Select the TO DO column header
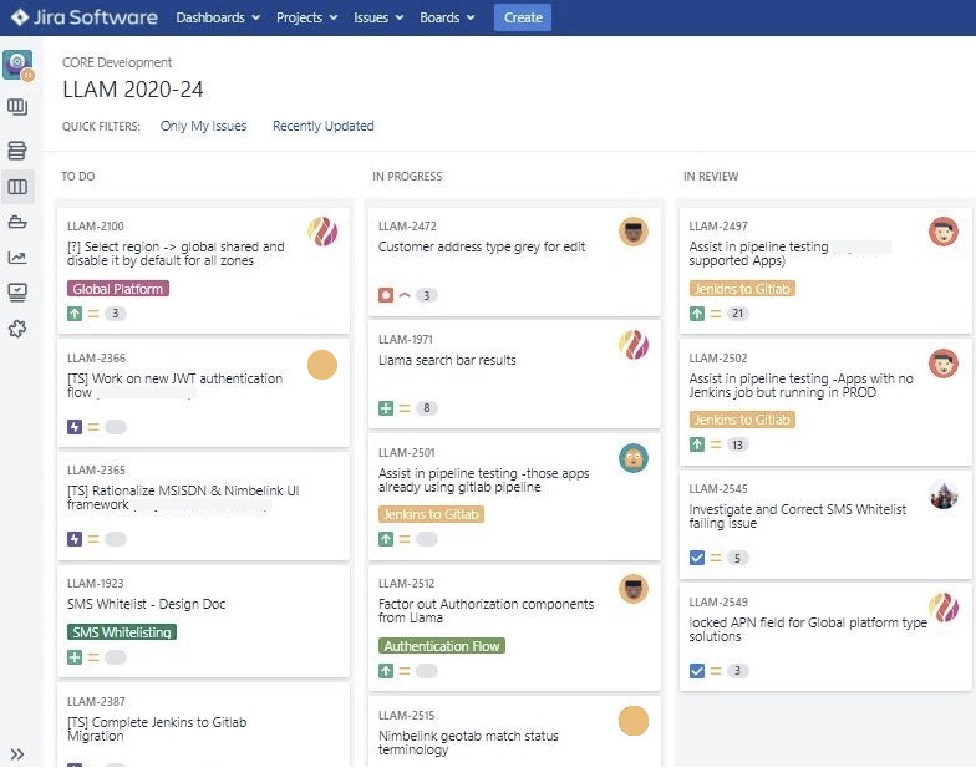 [x=78, y=177]
